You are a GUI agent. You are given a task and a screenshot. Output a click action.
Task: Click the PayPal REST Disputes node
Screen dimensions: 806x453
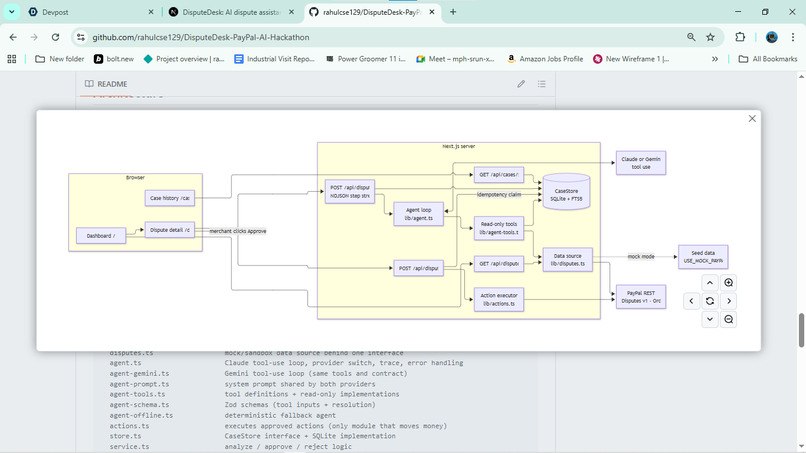tap(641, 297)
